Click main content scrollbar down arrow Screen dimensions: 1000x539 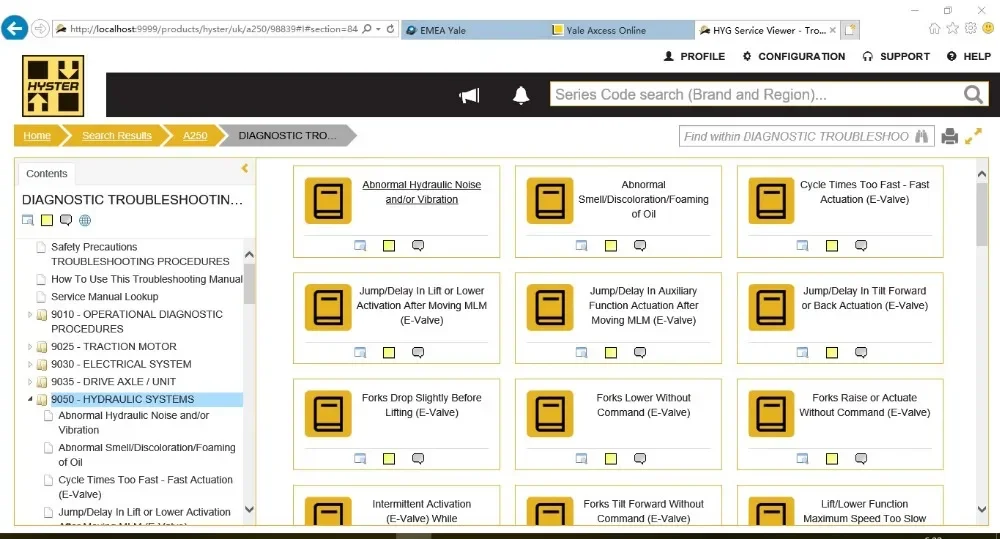tap(982, 509)
